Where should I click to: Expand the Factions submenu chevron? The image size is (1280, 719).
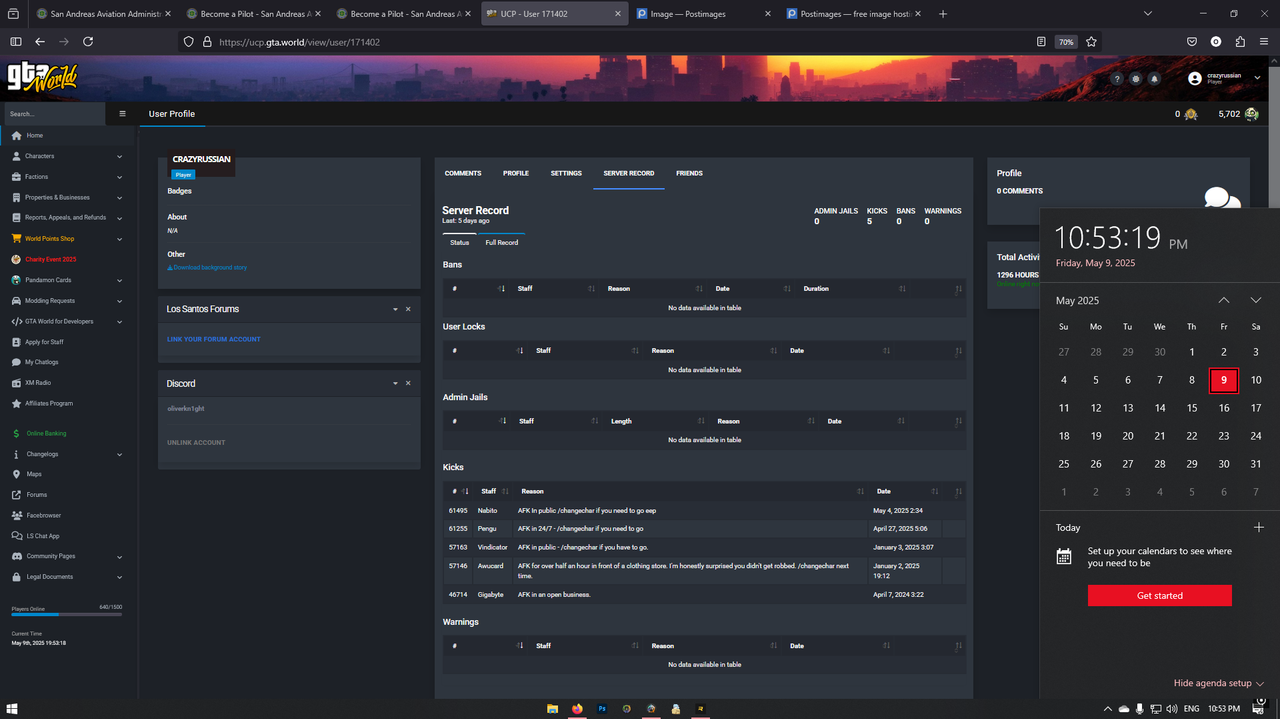click(x=120, y=177)
